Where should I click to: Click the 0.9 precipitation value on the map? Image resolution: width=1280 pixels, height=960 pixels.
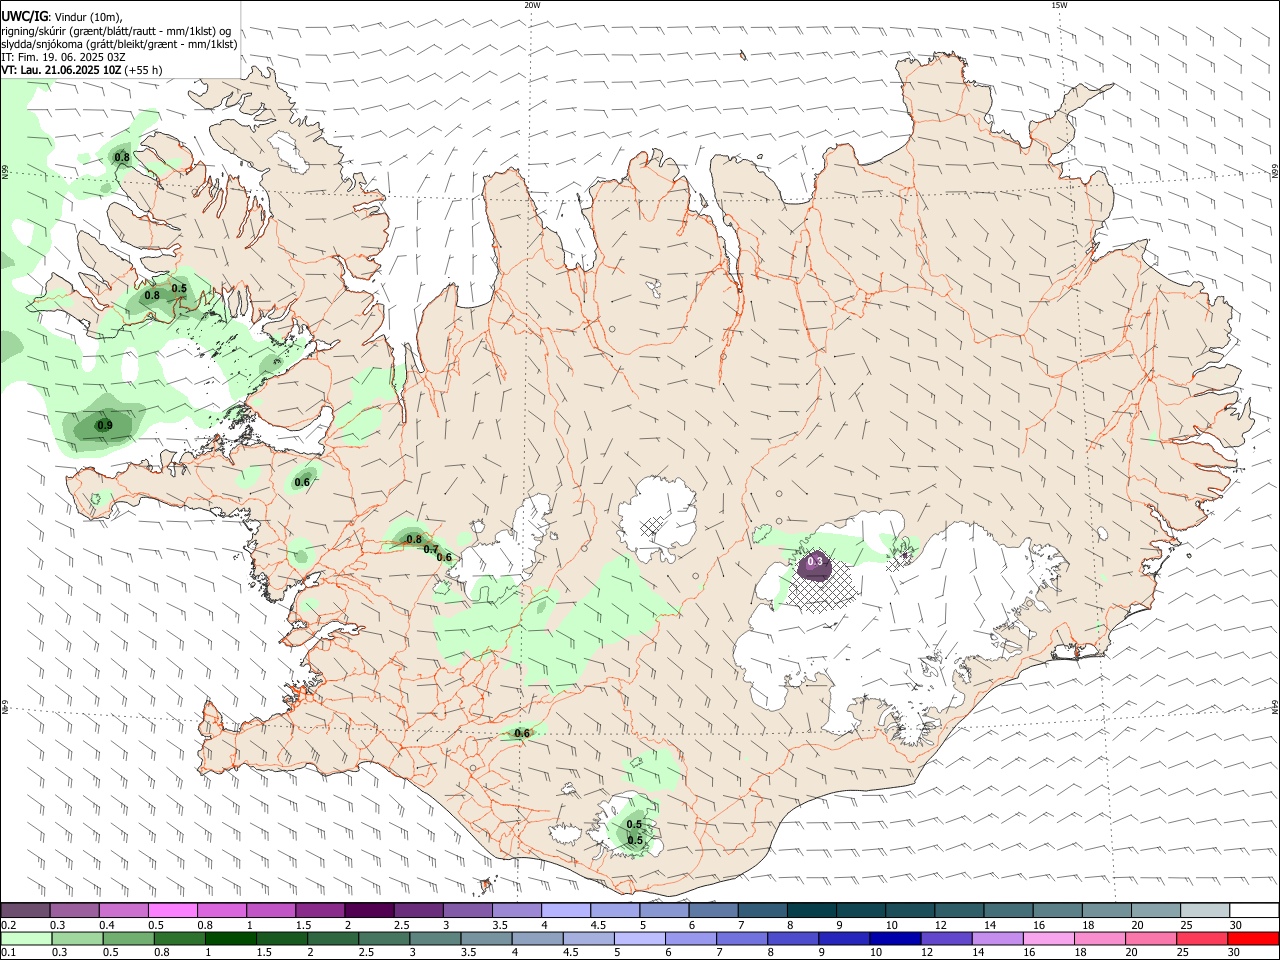tap(104, 426)
